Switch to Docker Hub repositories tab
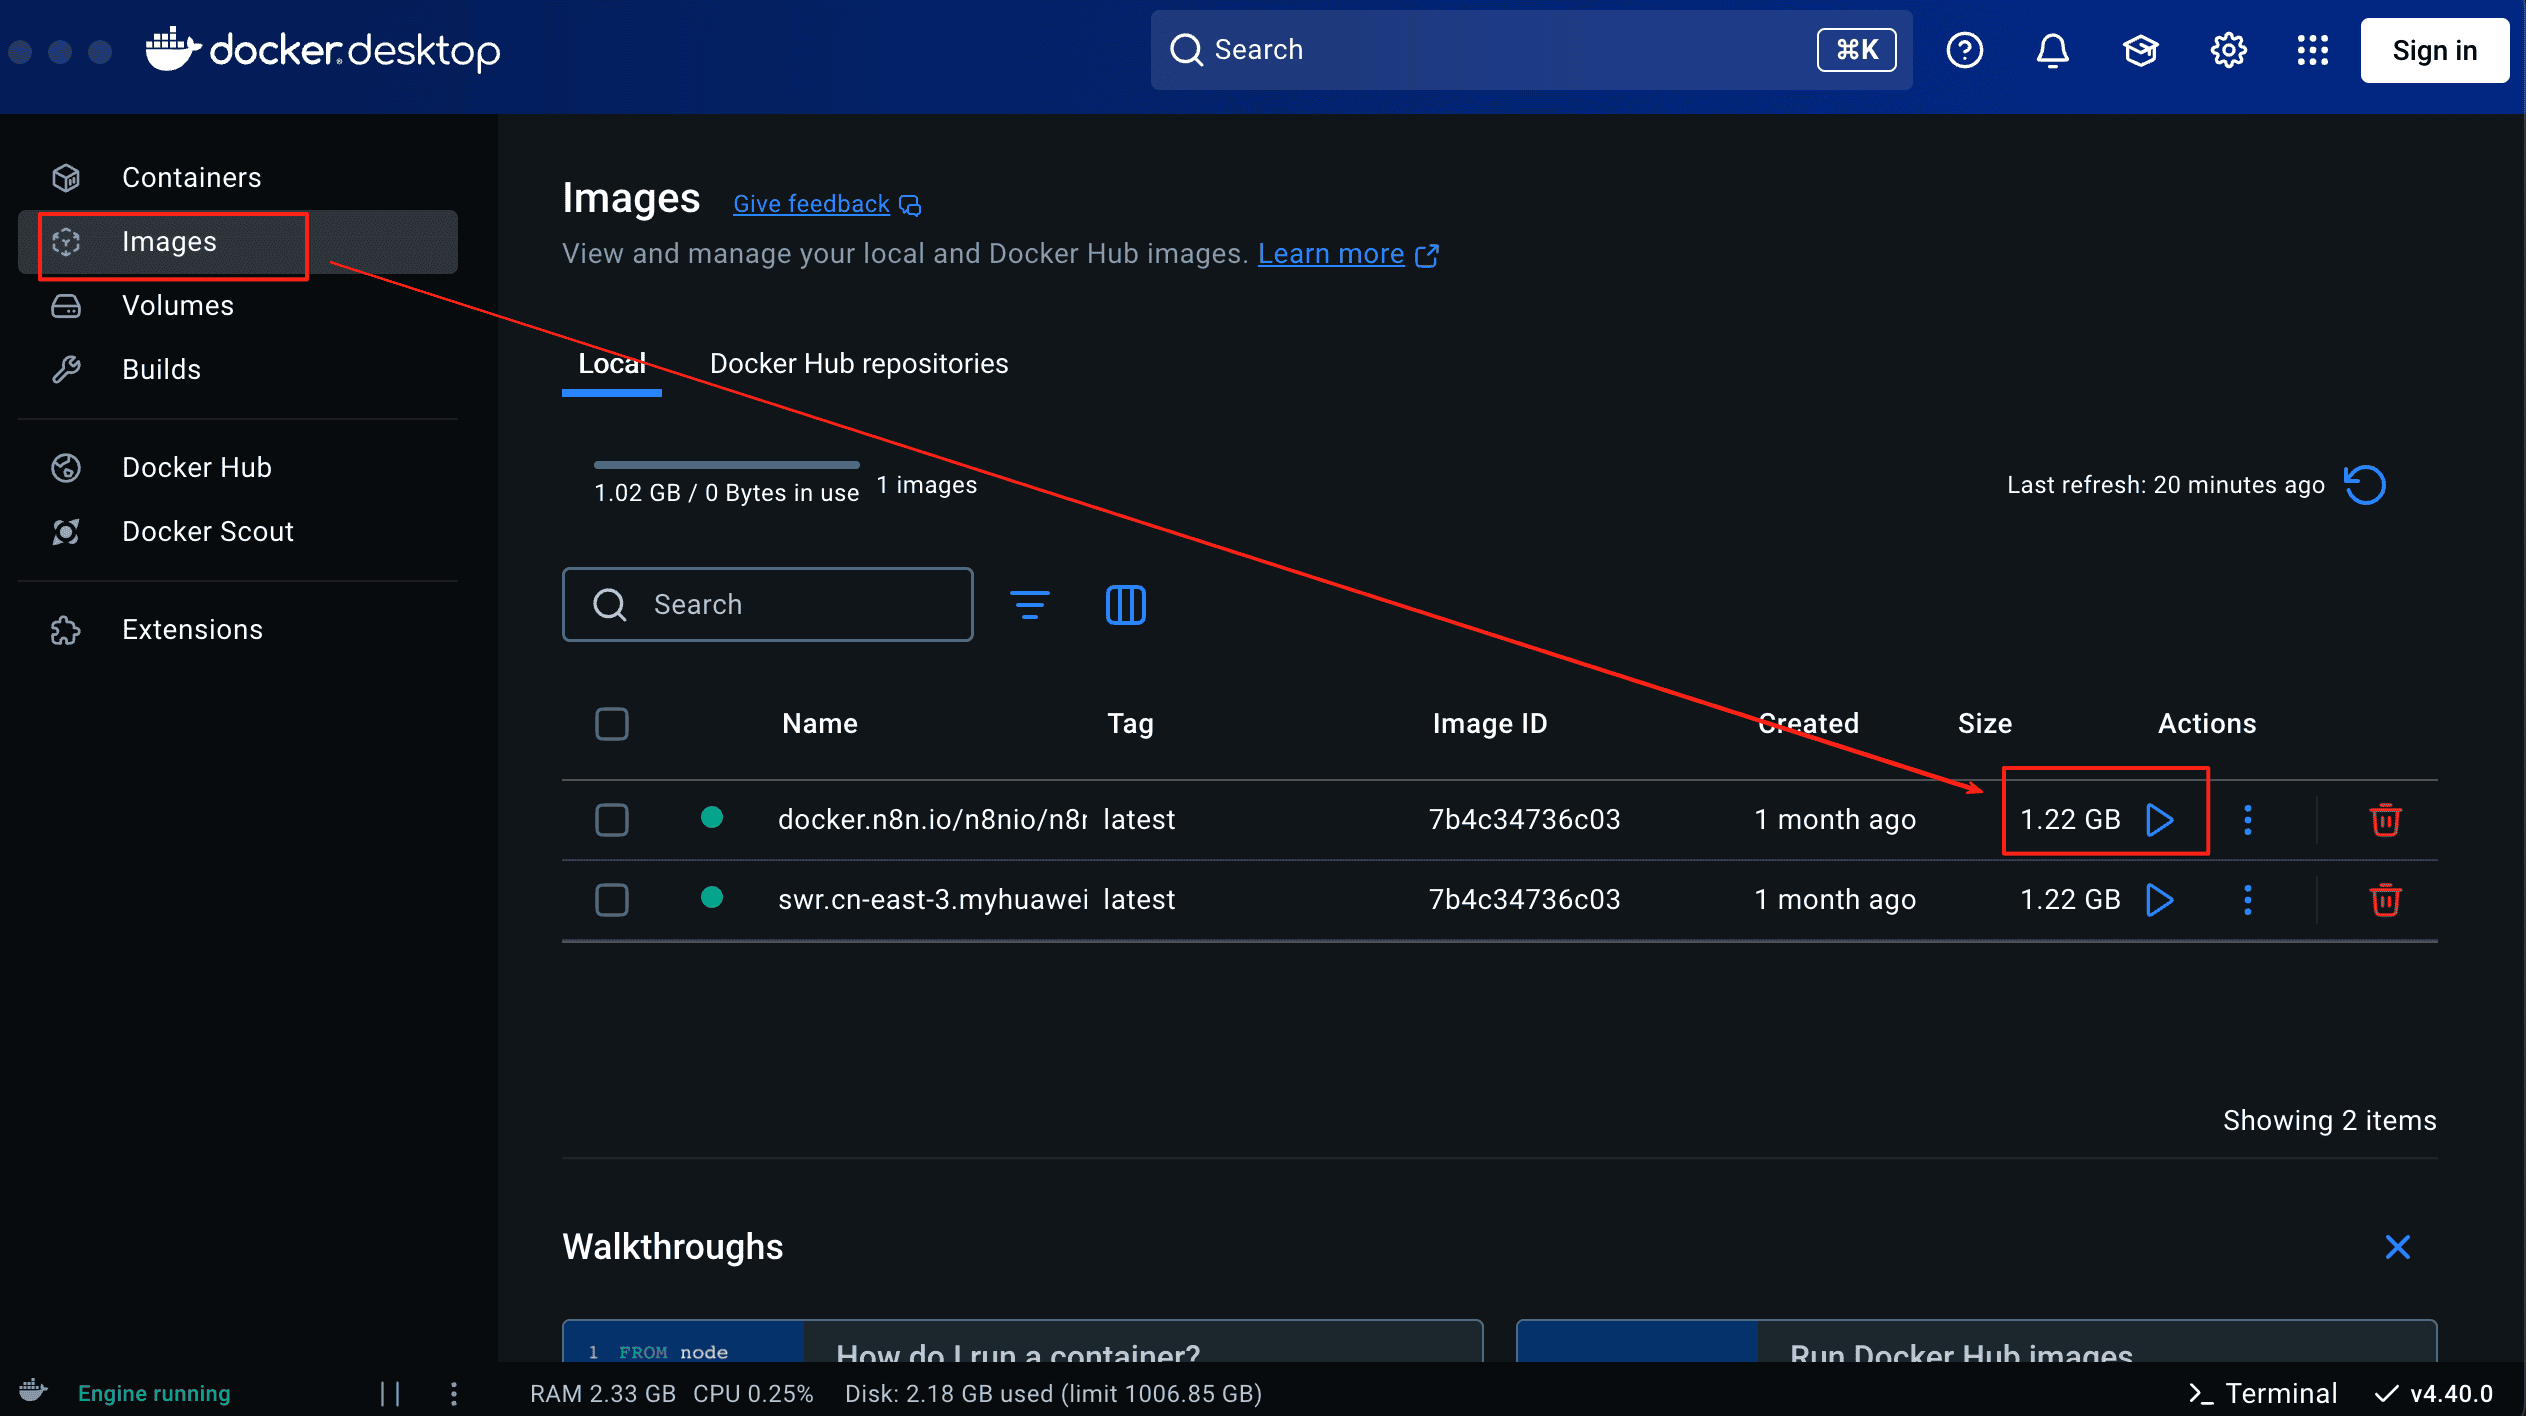The height and width of the screenshot is (1416, 2526). [858, 364]
